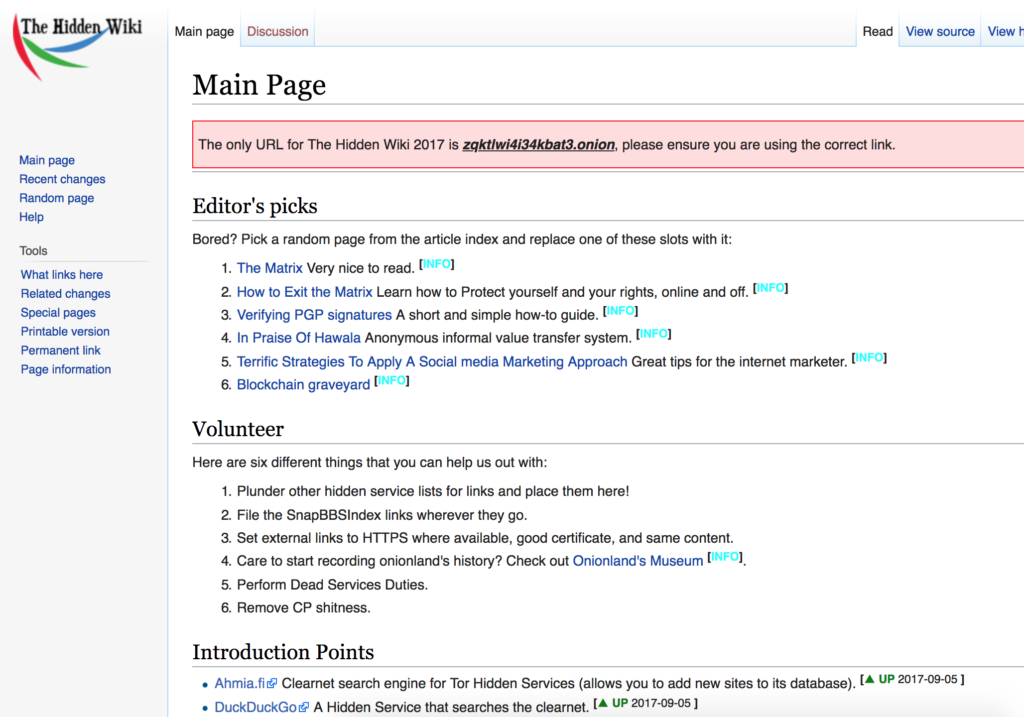Open Onionland's Museum link
The image size is (1024, 717).
pyautogui.click(x=638, y=561)
